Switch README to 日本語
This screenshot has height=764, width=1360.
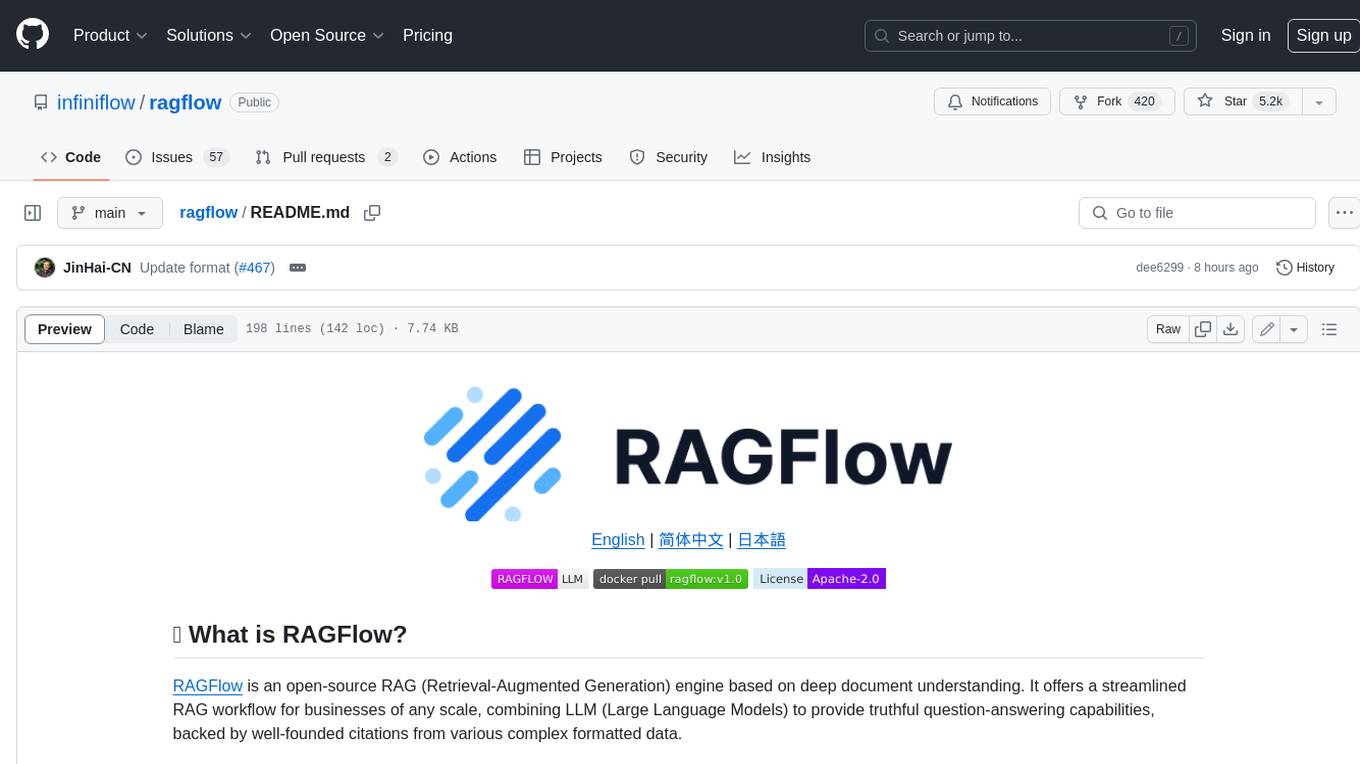point(762,540)
